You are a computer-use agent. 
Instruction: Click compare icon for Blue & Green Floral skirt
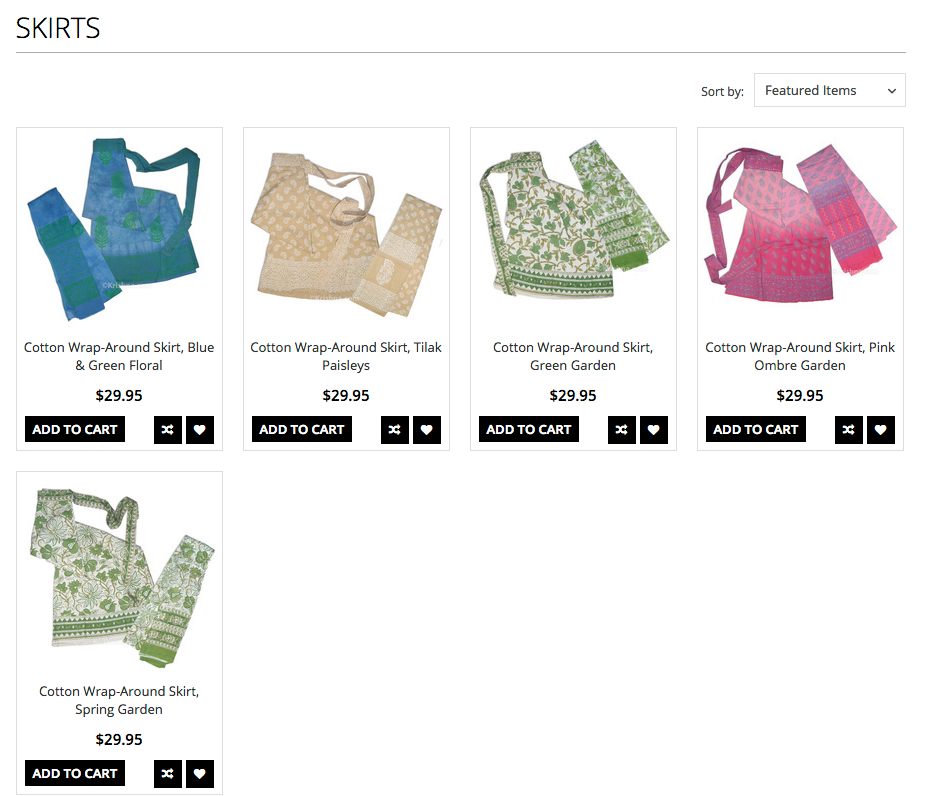tap(168, 429)
